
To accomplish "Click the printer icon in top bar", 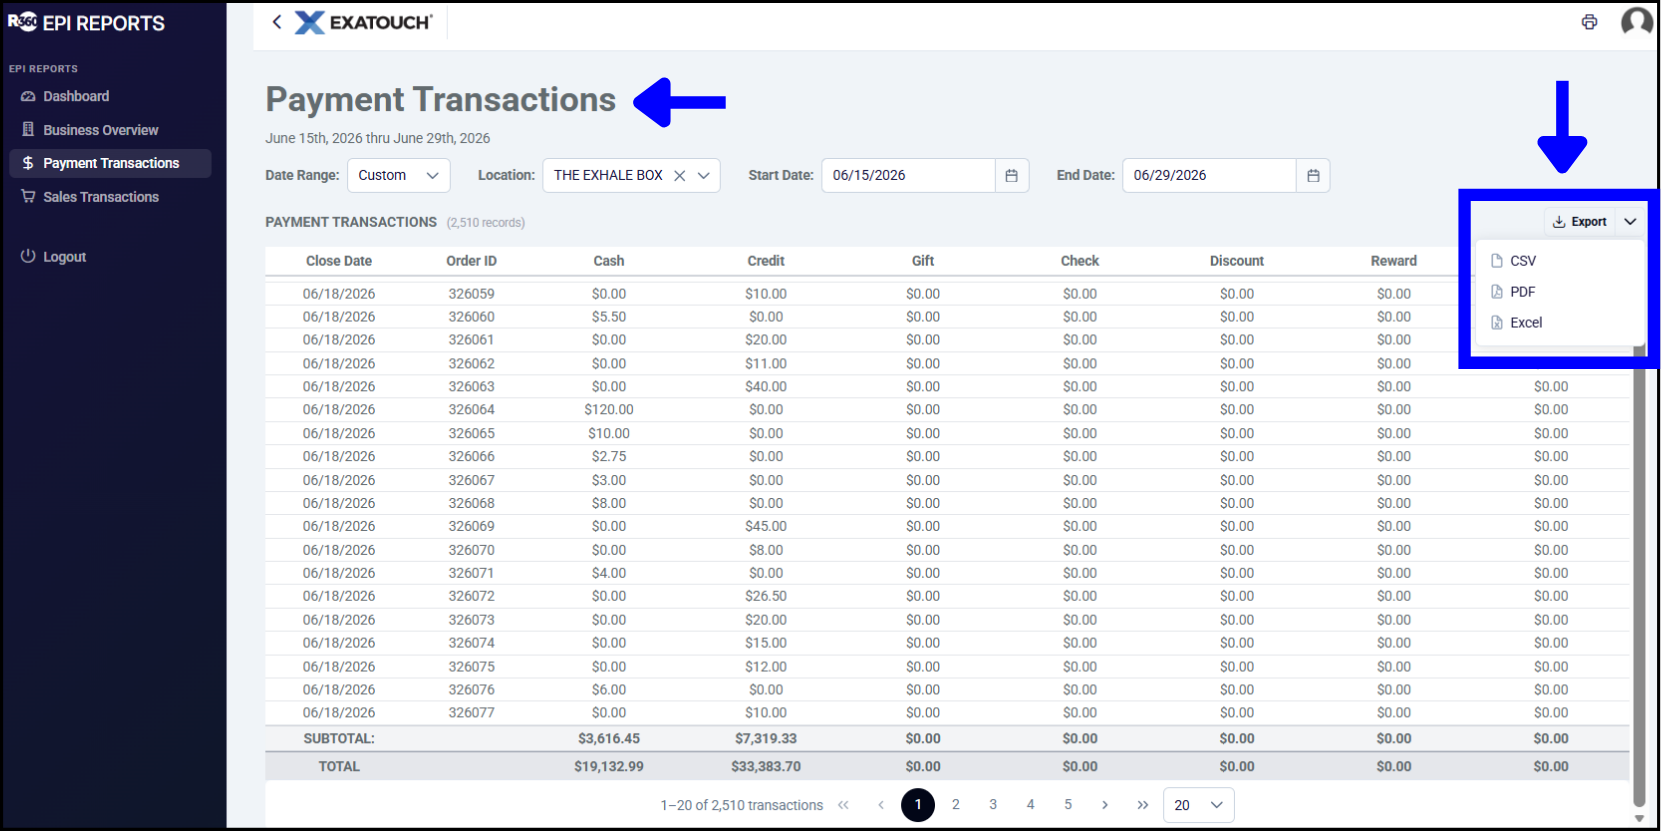I will tap(1589, 22).
